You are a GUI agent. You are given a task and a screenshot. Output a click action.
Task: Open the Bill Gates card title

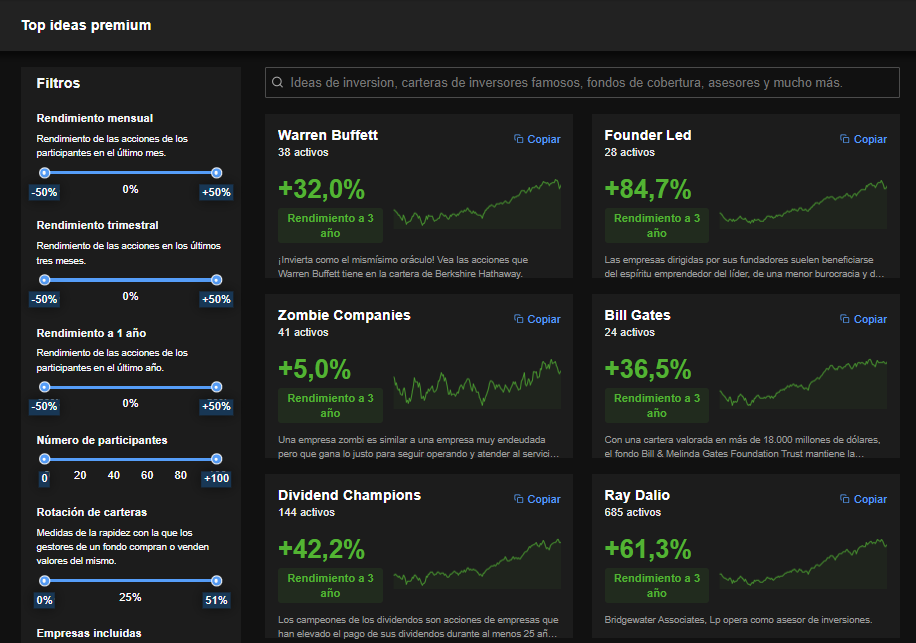point(637,315)
